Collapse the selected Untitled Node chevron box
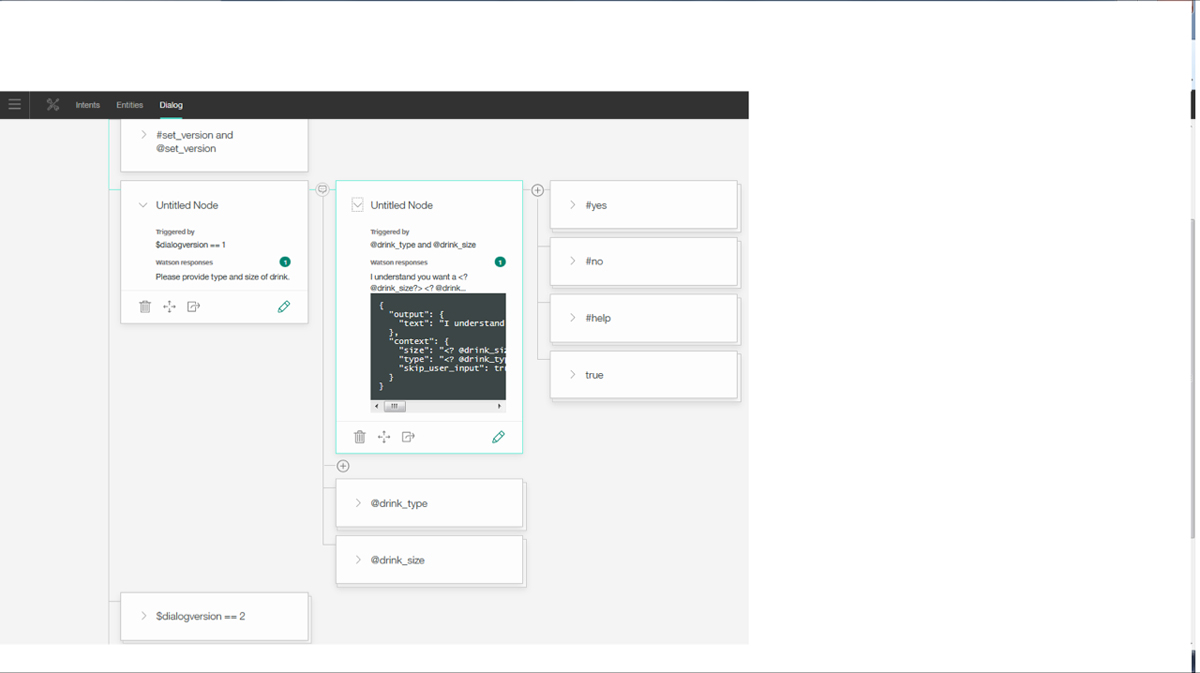 click(357, 205)
